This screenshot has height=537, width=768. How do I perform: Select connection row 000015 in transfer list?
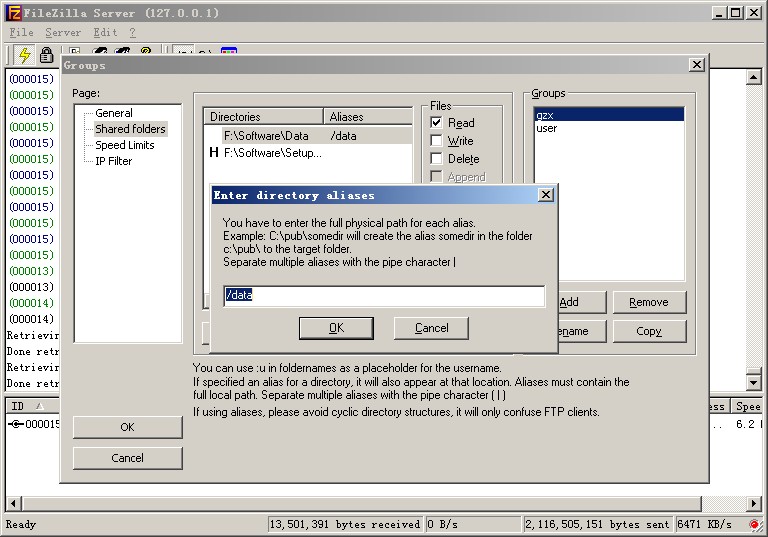click(x=33, y=424)
